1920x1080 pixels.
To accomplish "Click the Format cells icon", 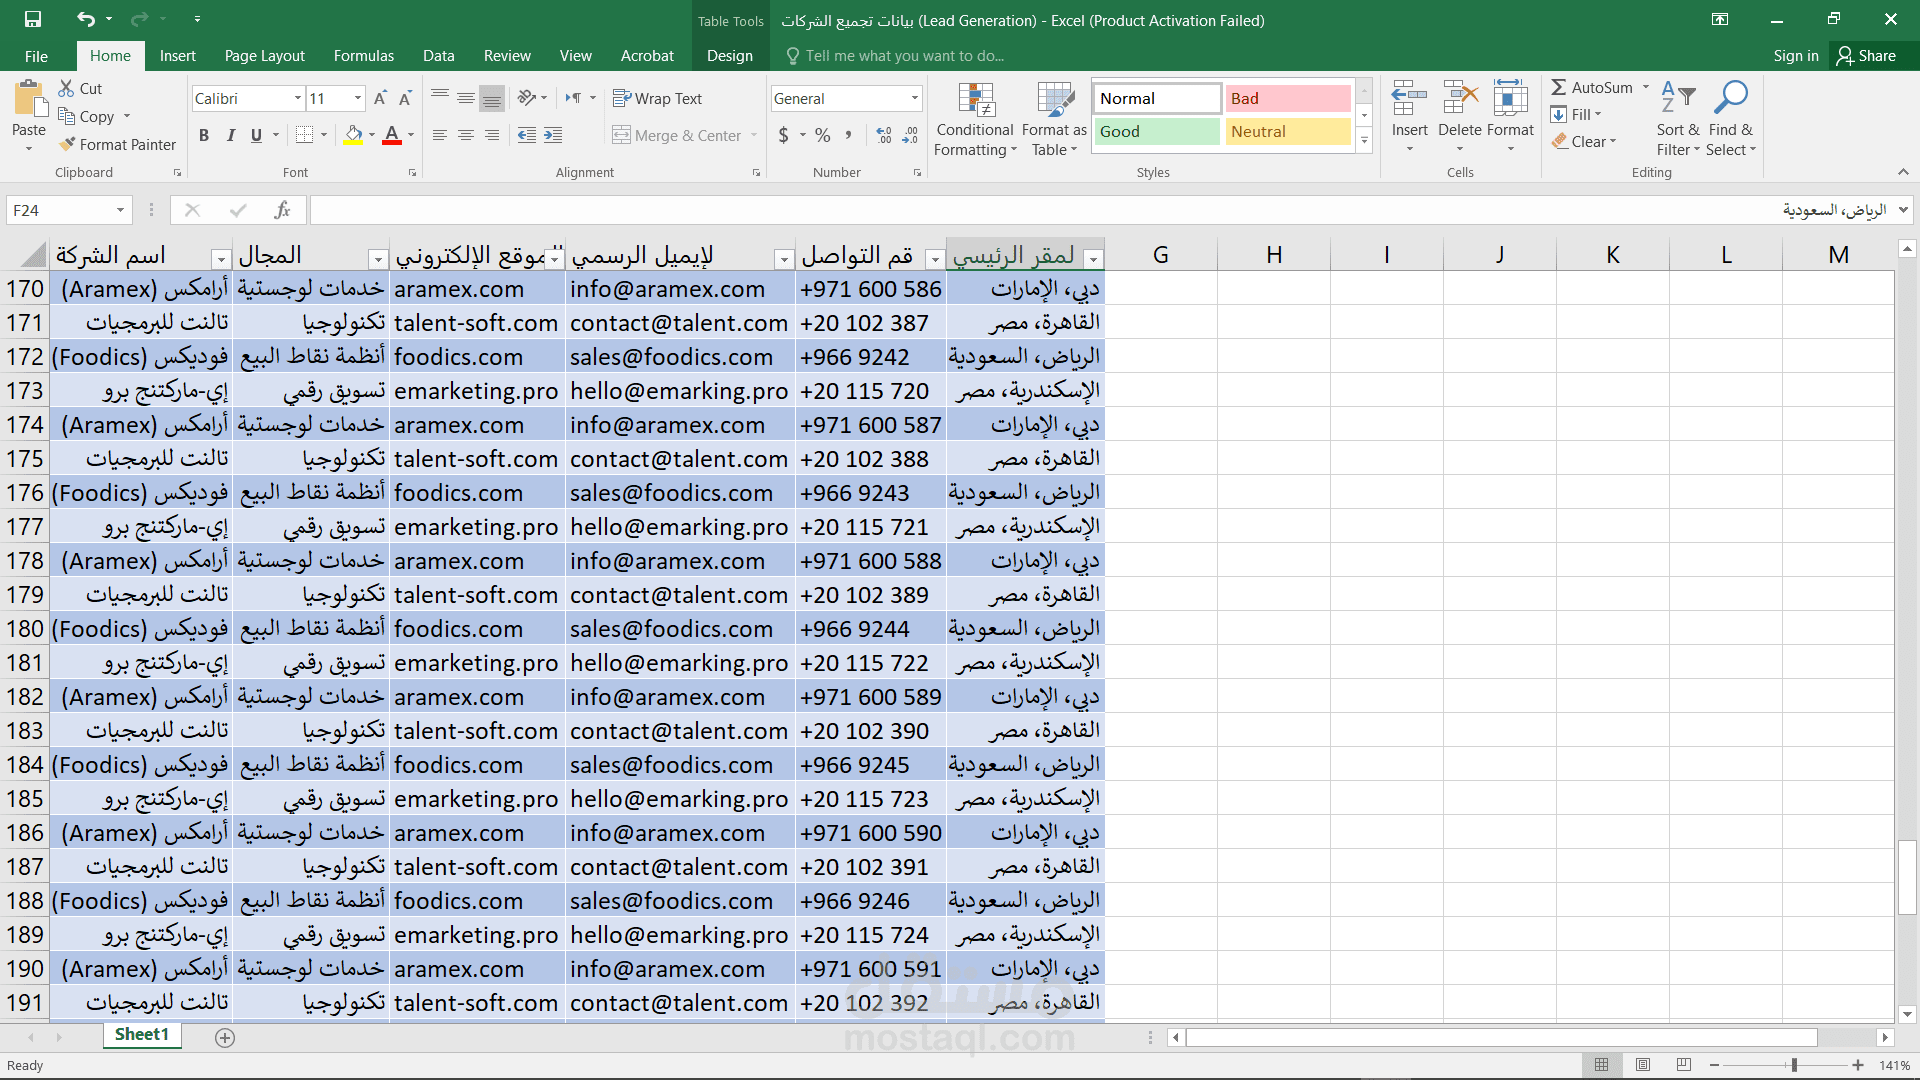I will 1510,99.
